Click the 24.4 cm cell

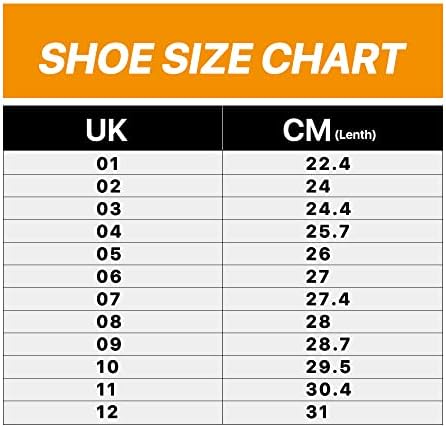point(333,208)
